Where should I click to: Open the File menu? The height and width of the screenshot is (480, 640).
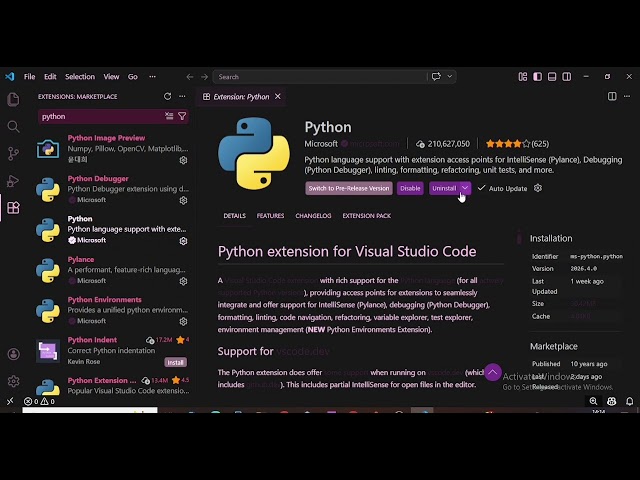[29, 76]
